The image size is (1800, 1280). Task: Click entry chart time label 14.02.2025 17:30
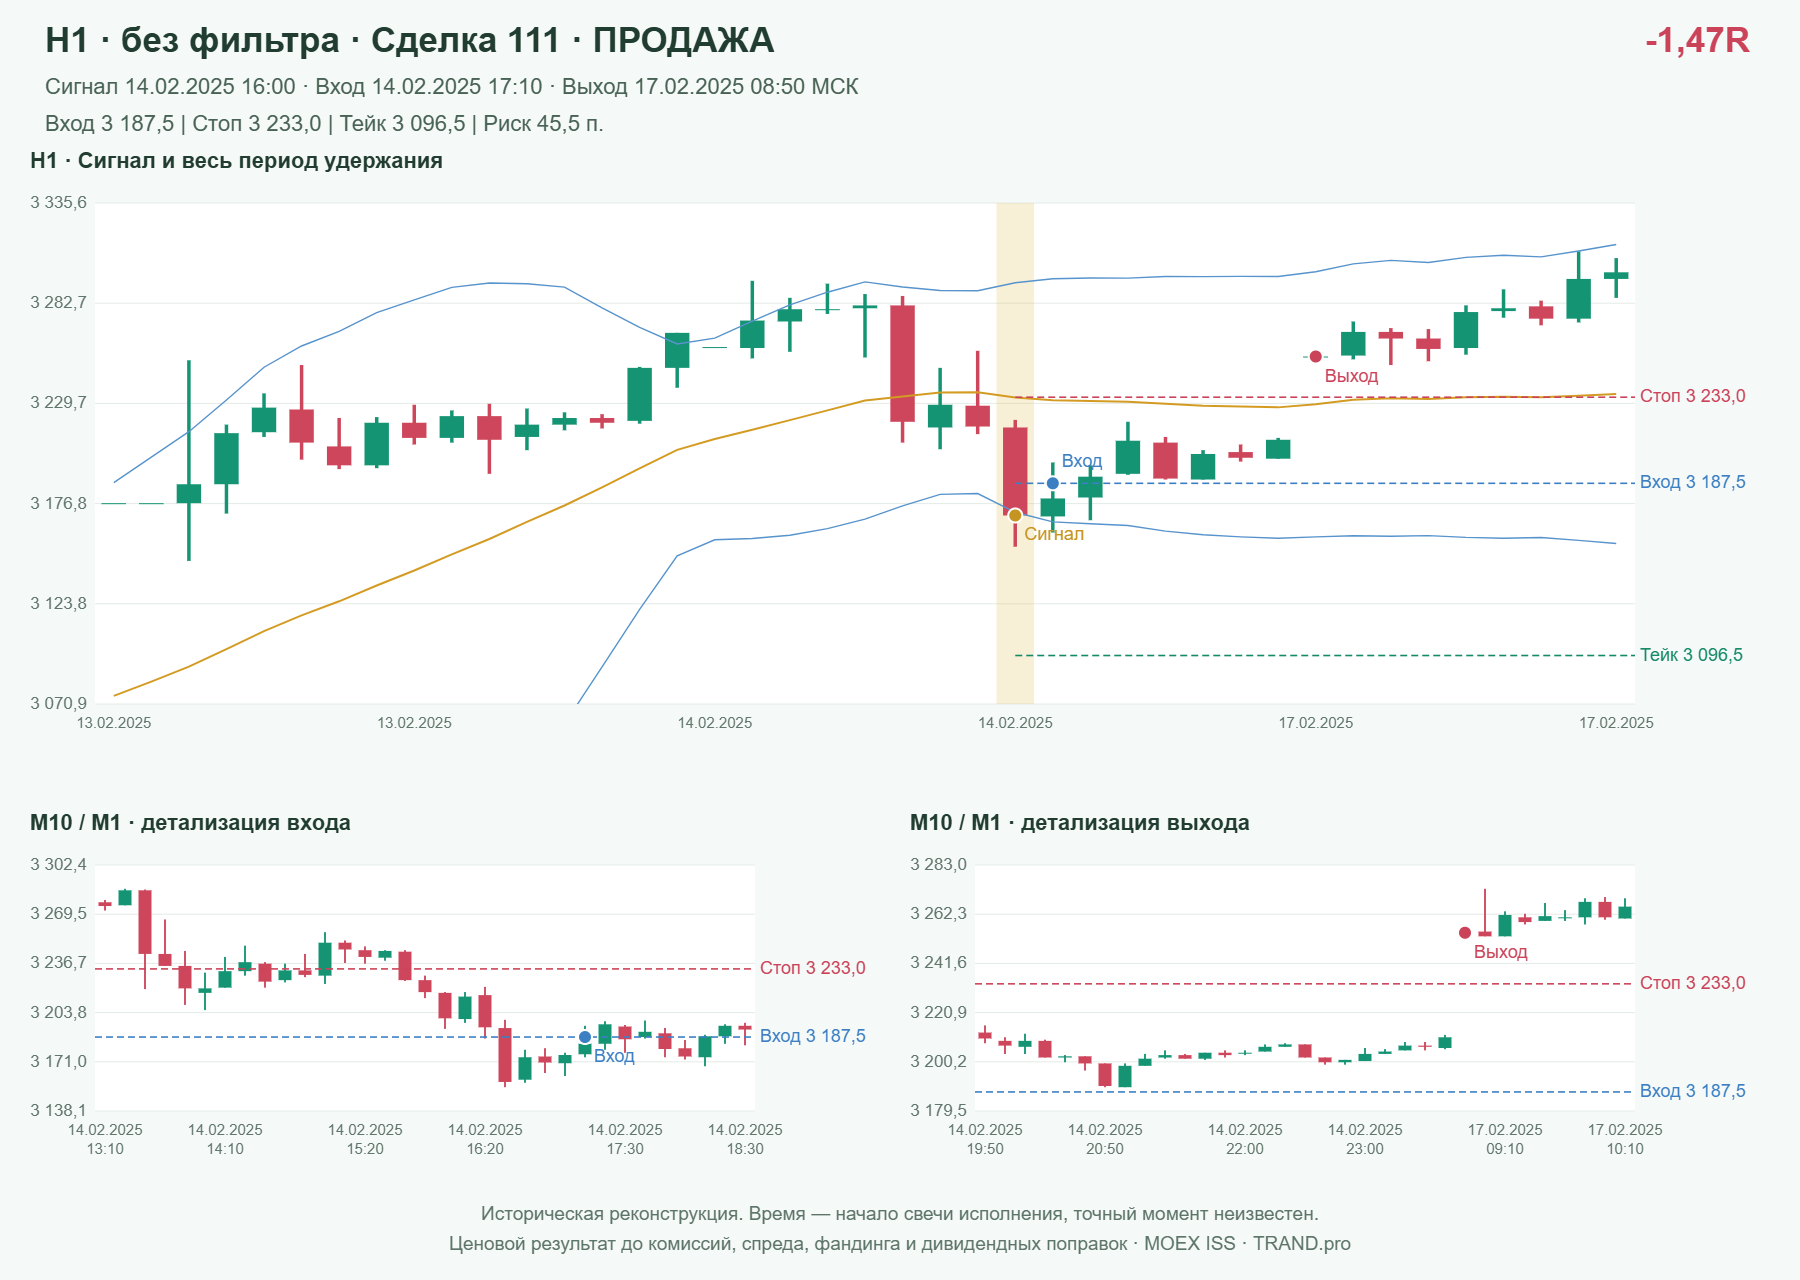point(625,1139)
